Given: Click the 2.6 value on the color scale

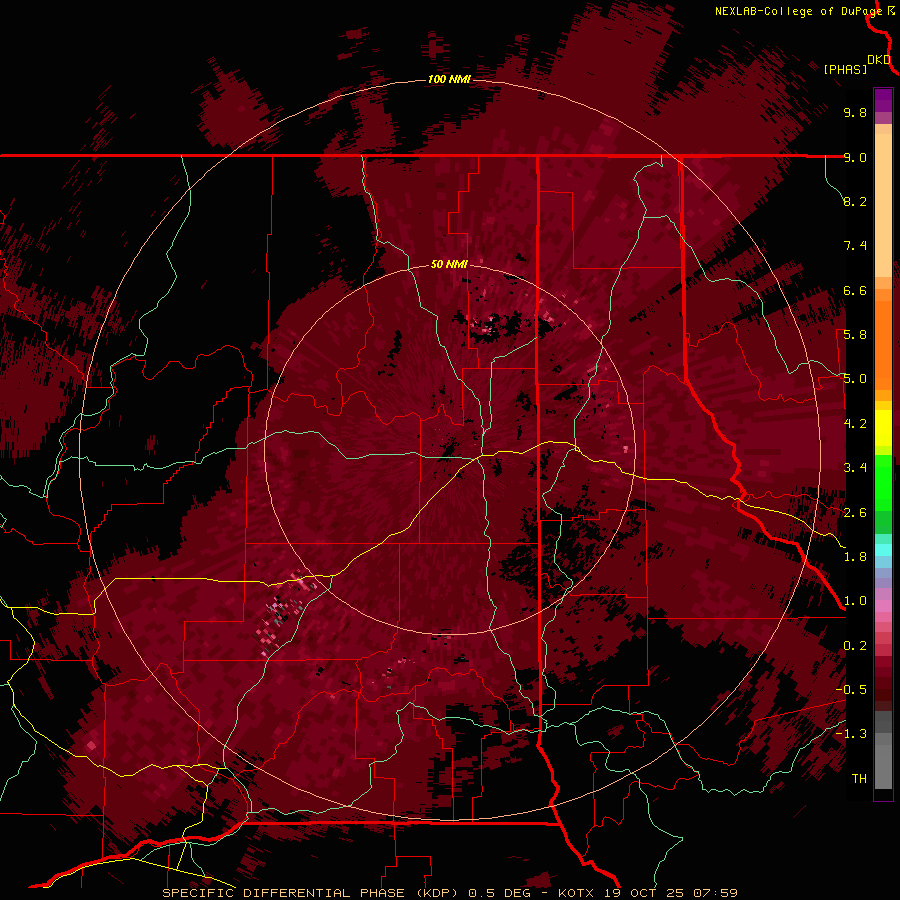Looking at the screenshot, I should (855, 513).
